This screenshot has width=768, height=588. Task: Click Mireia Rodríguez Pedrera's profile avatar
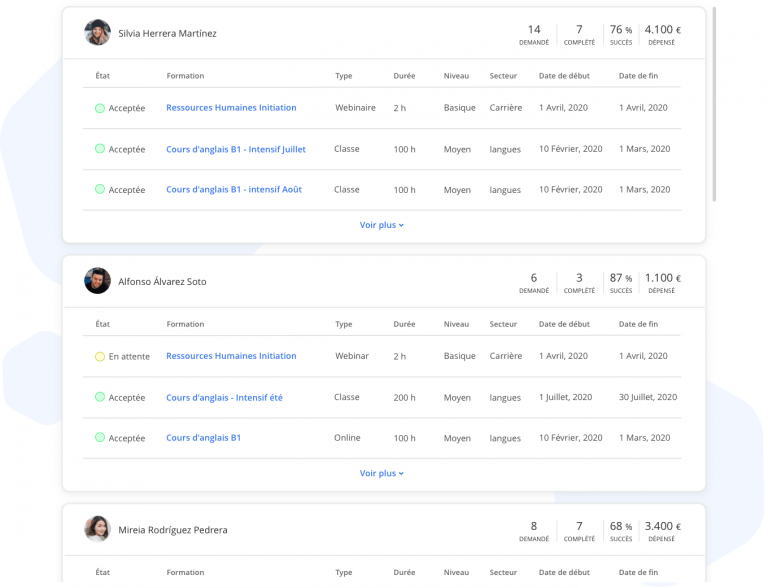[97, 529]
